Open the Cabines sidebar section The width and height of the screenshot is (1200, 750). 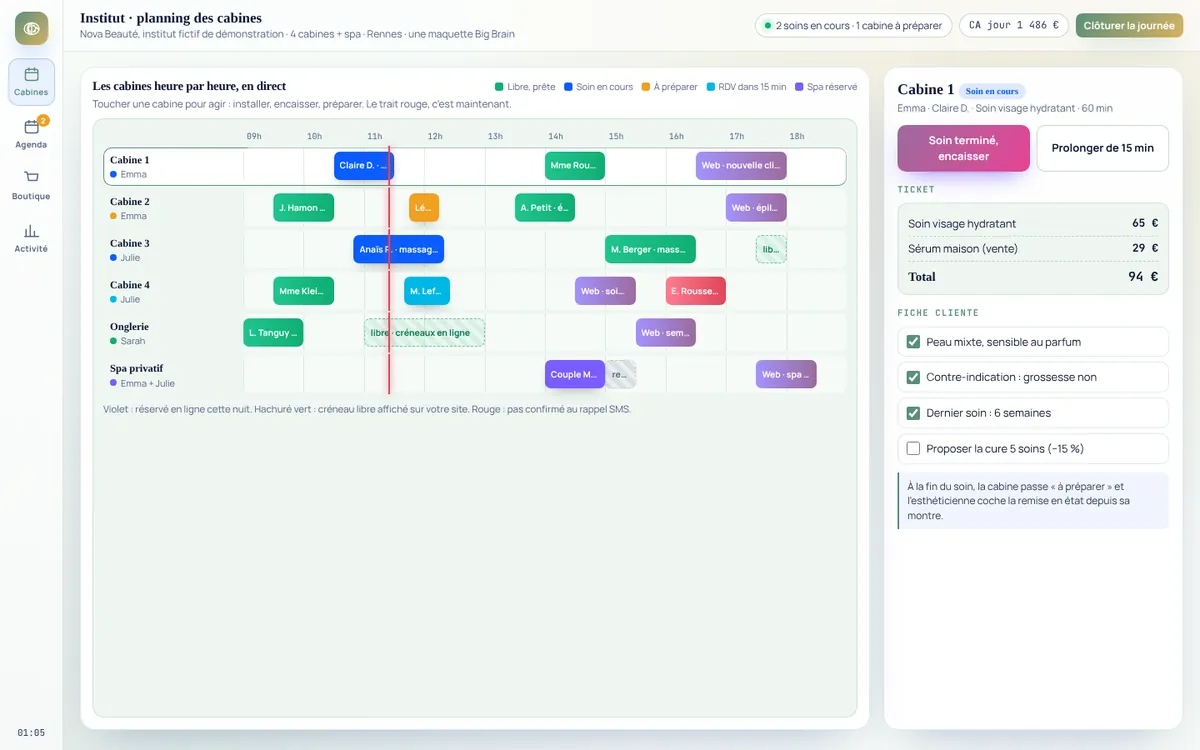31,81
